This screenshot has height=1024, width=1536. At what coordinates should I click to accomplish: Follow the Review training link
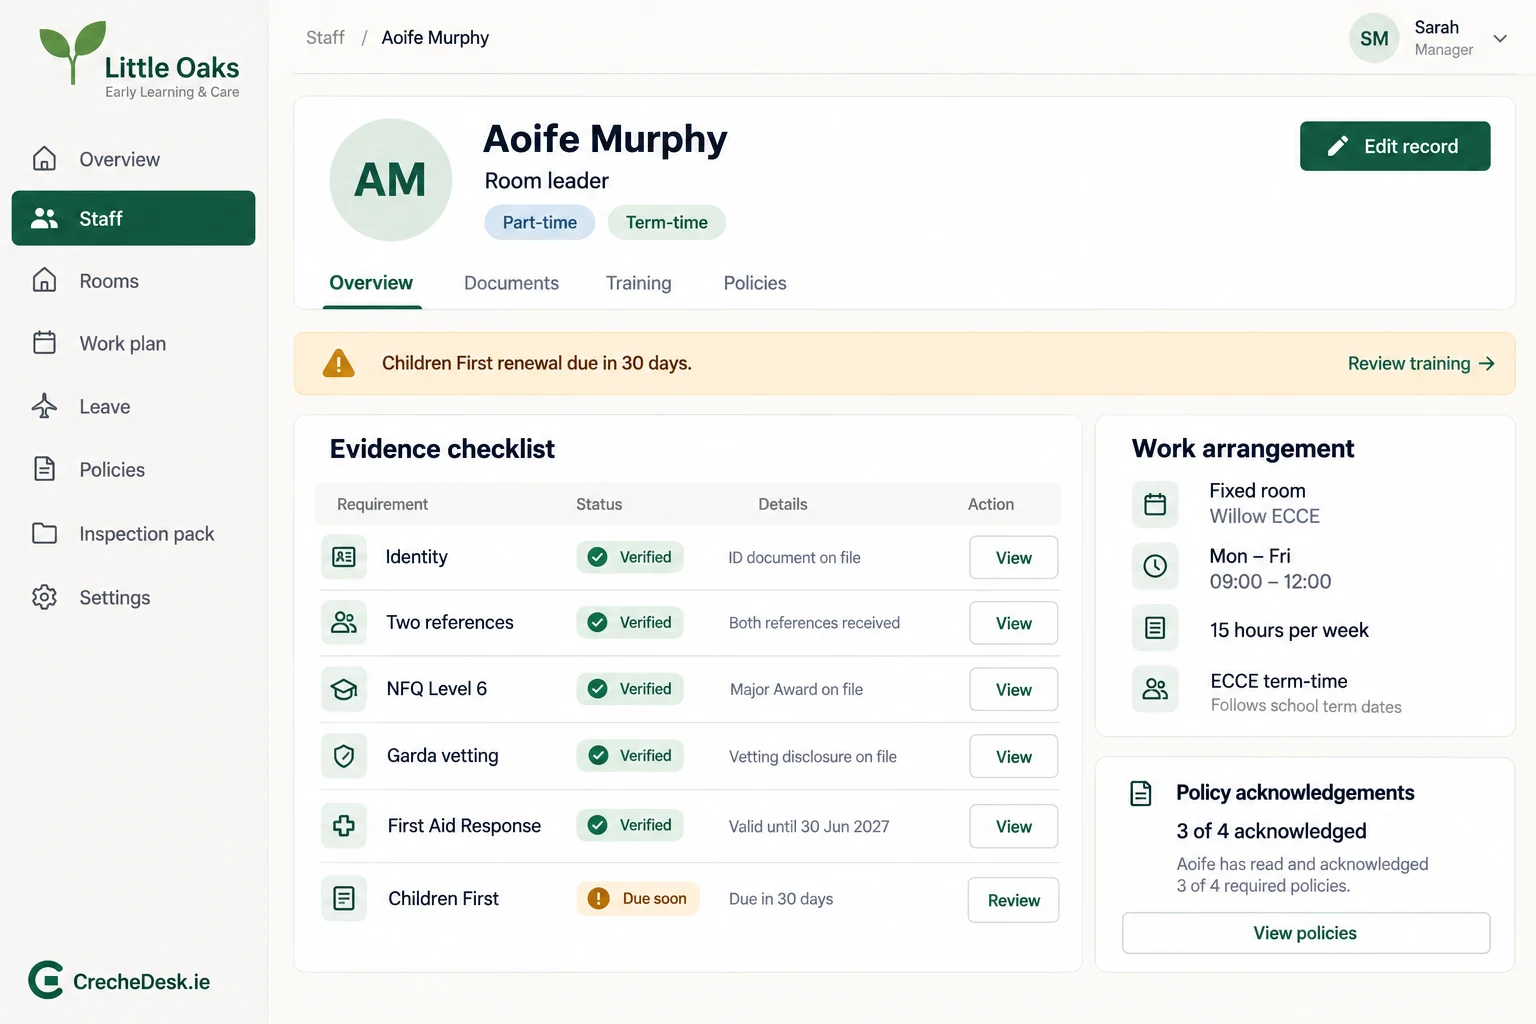(1421, 363)
